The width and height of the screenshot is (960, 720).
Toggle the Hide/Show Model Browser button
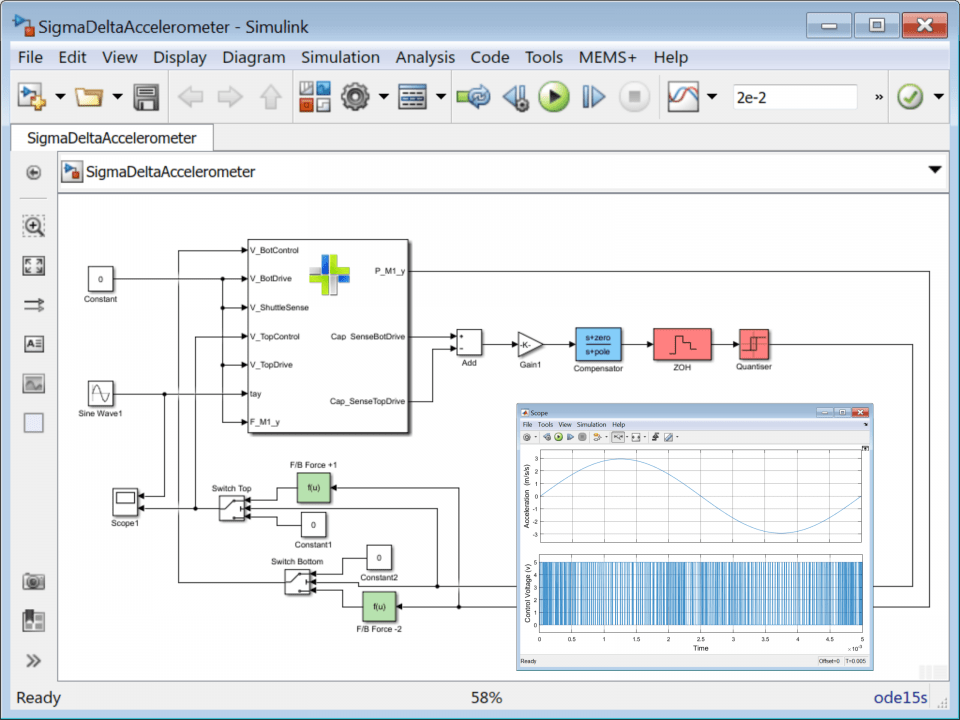pyautogui.click(x=34, y=661)
